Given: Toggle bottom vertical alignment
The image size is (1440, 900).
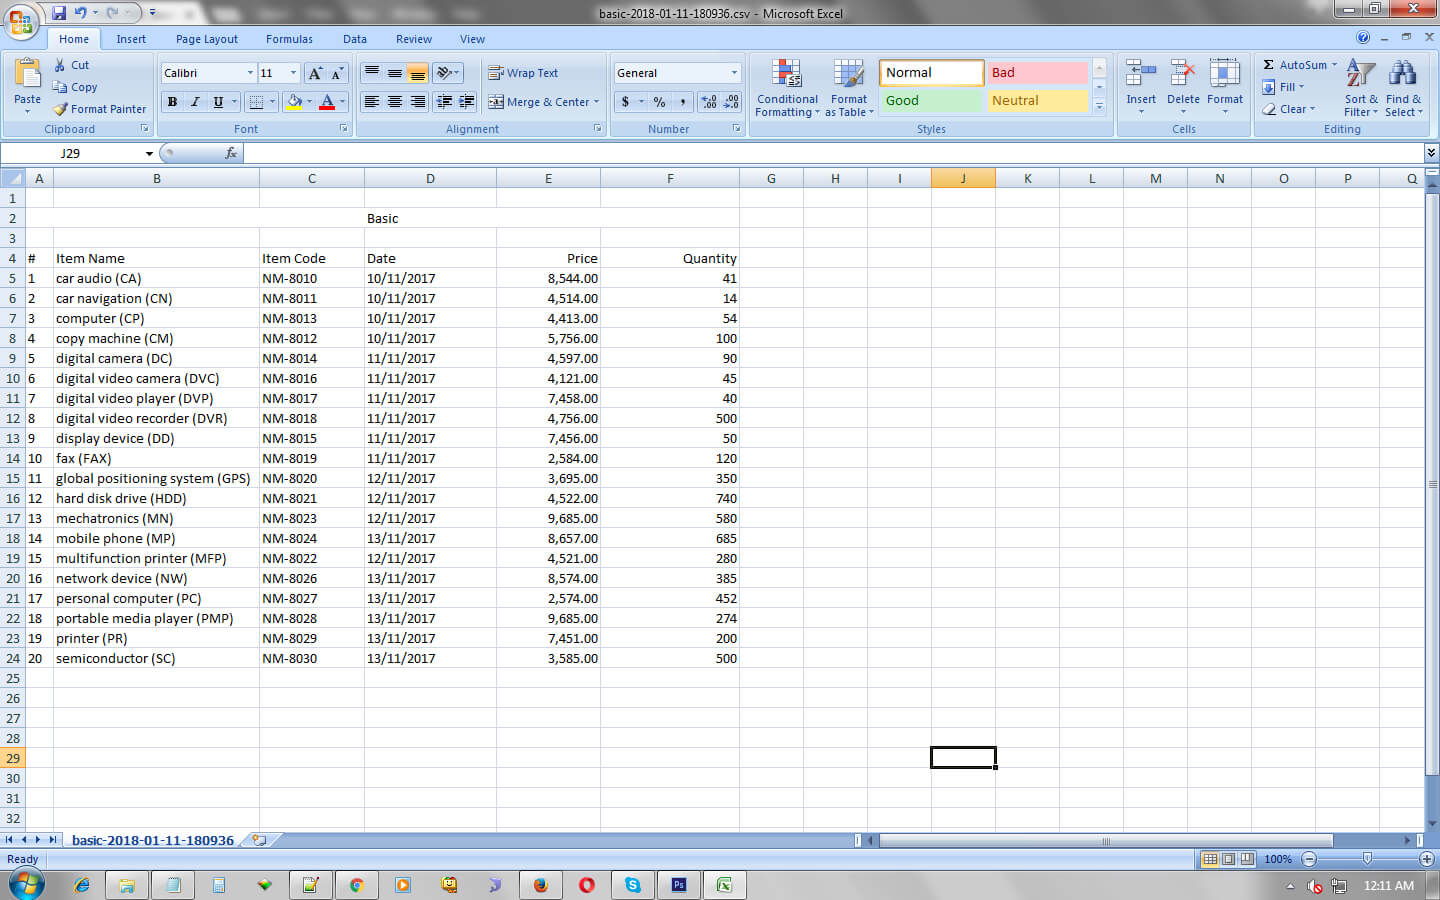Looking at the screenshot, I should pyautogui.click(x=417, y=73).
